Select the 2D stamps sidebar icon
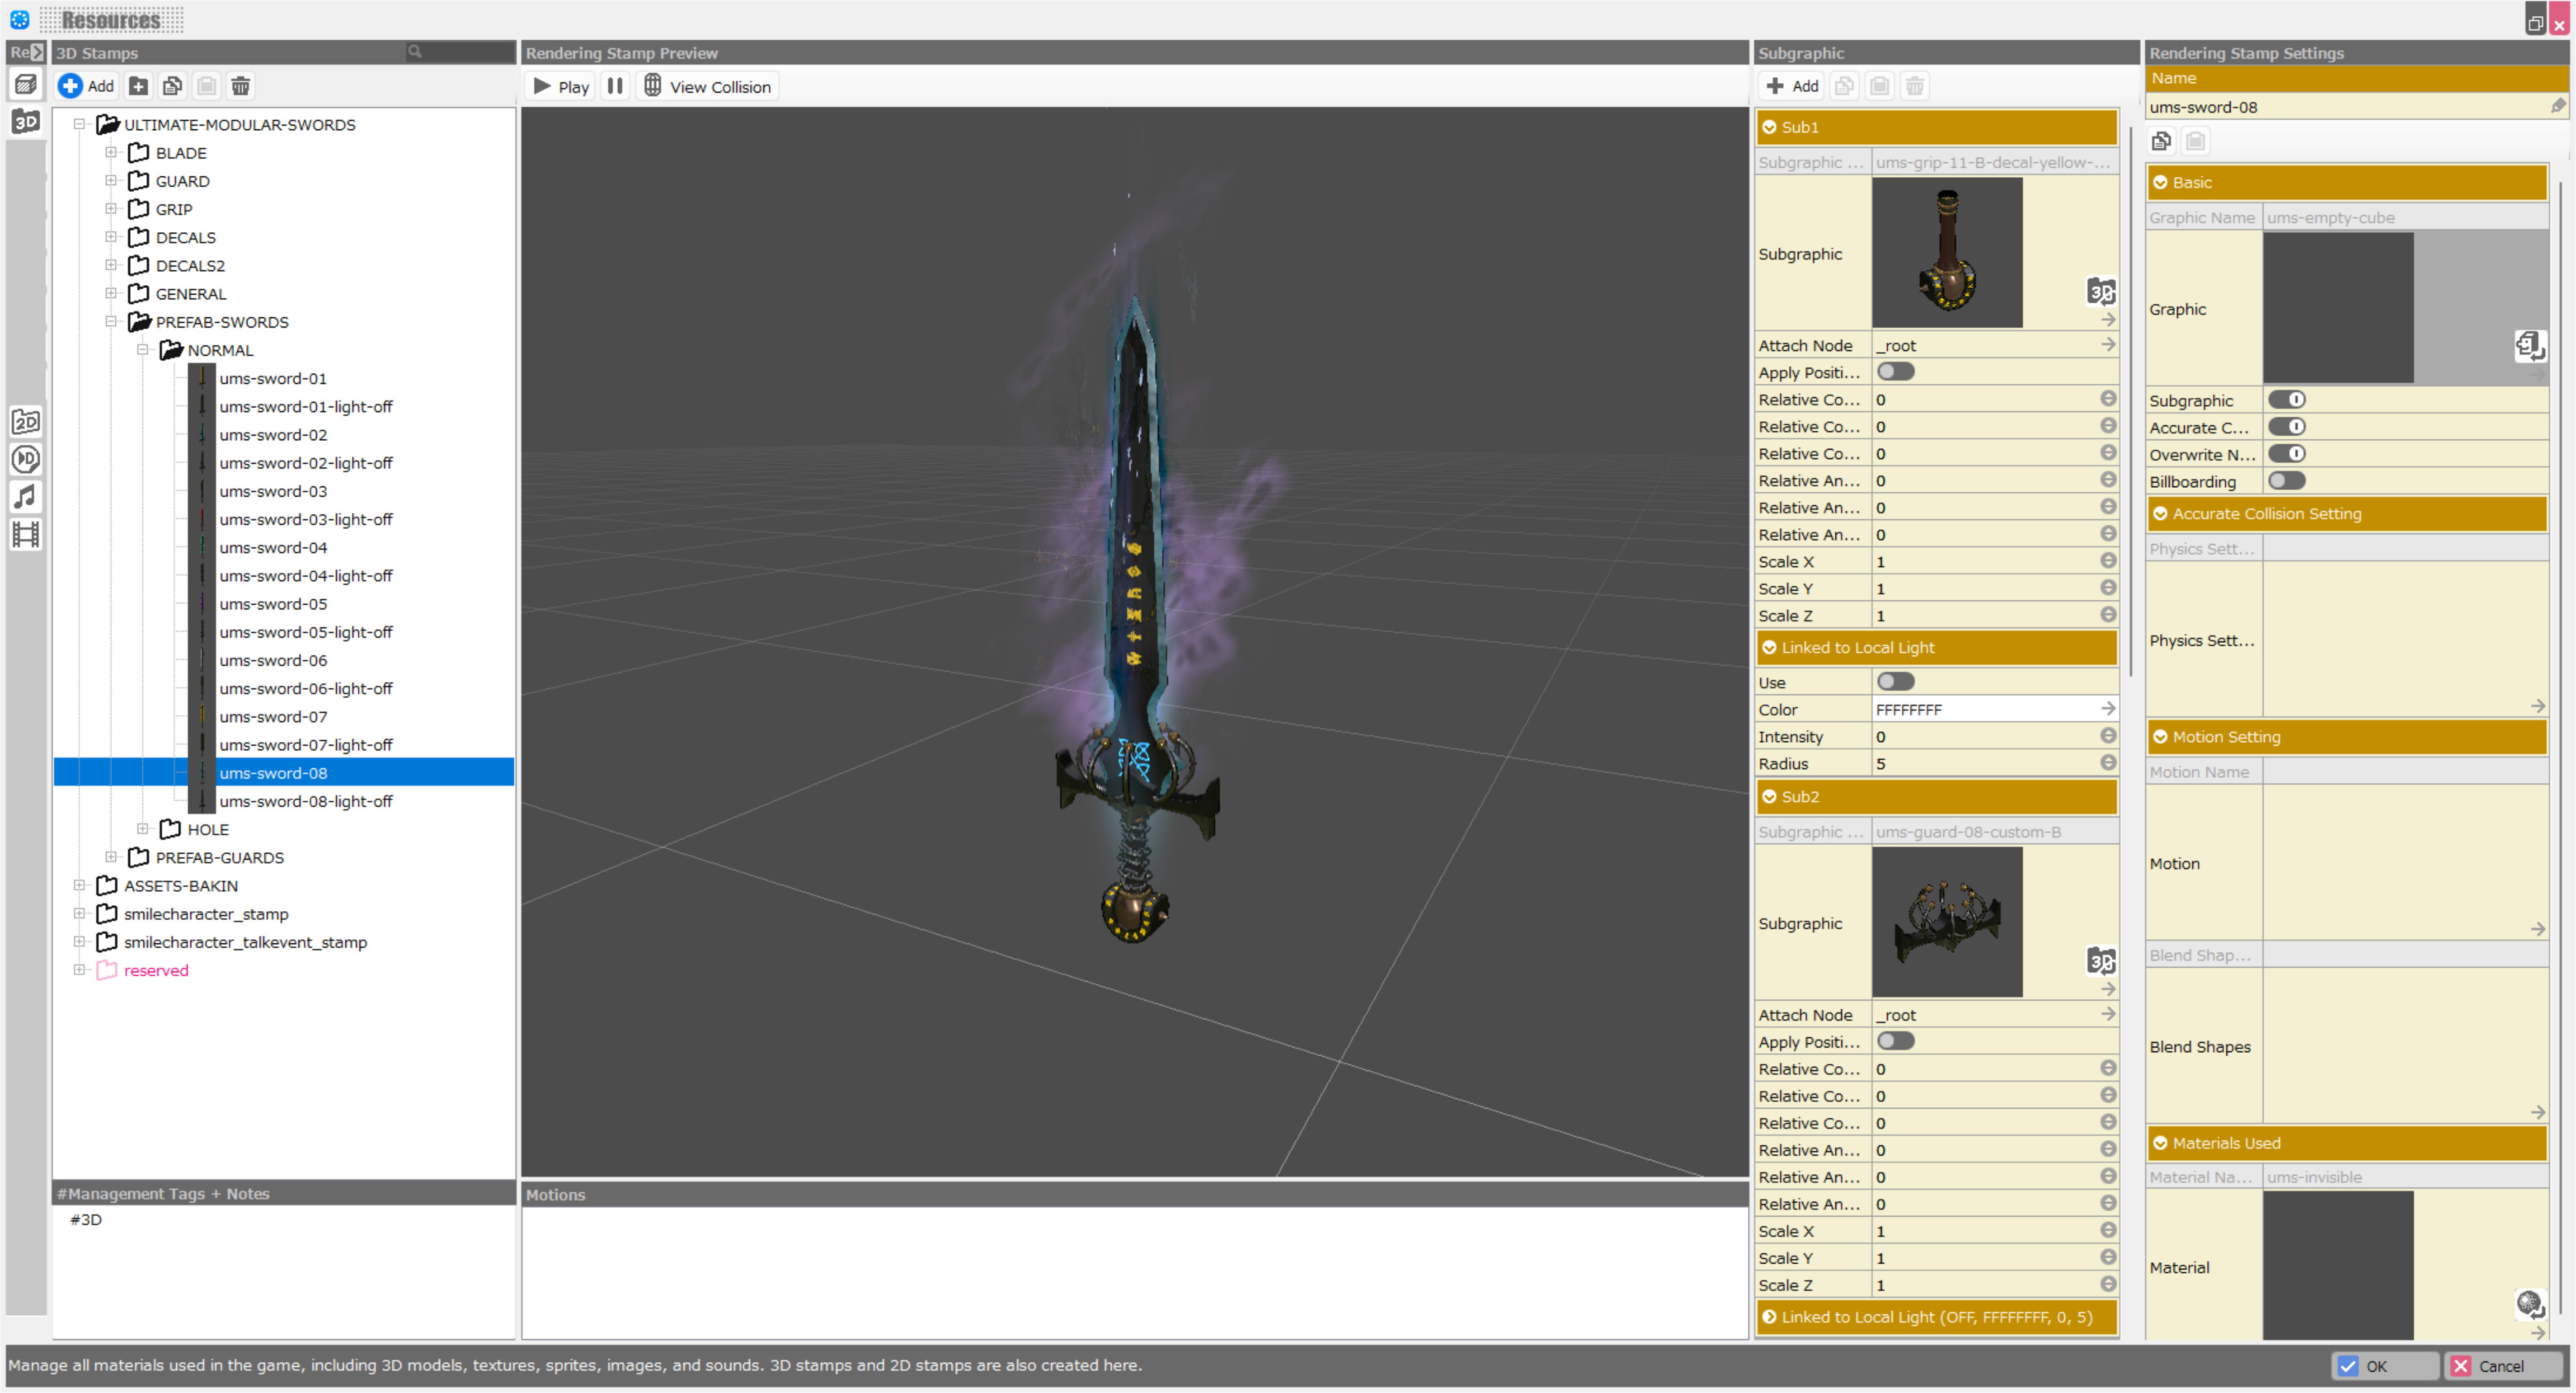The width and height of the screenshot is (2576, 1393). tap(26, 421)
